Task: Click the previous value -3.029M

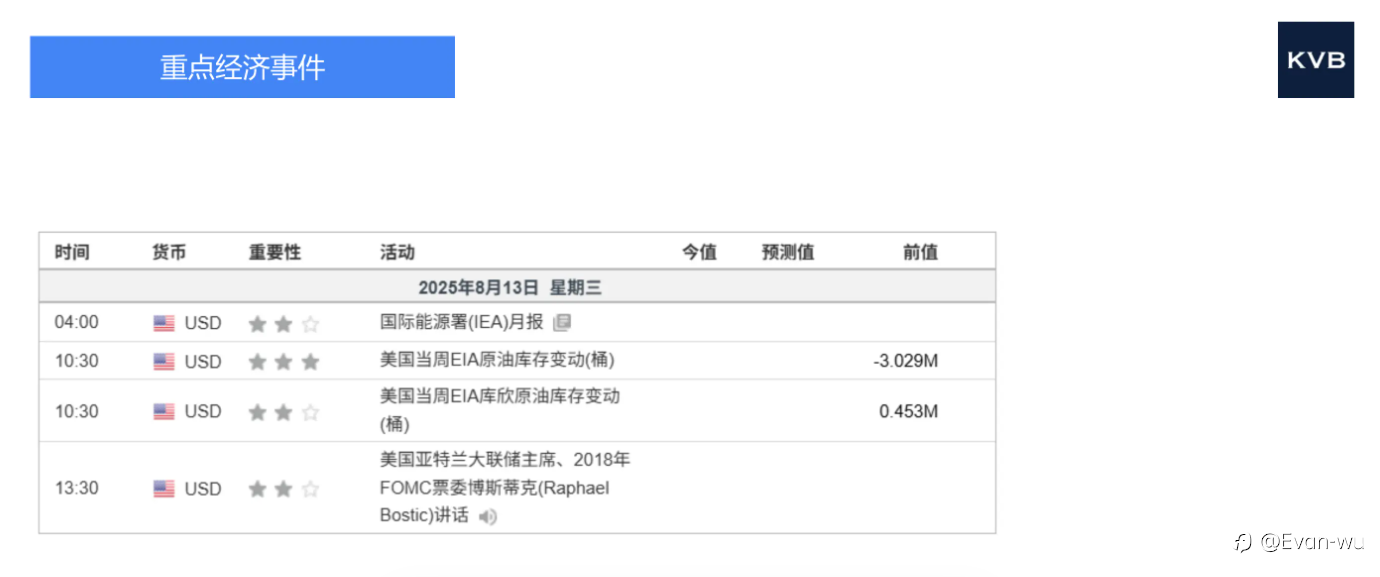Action: click(905, 361)
